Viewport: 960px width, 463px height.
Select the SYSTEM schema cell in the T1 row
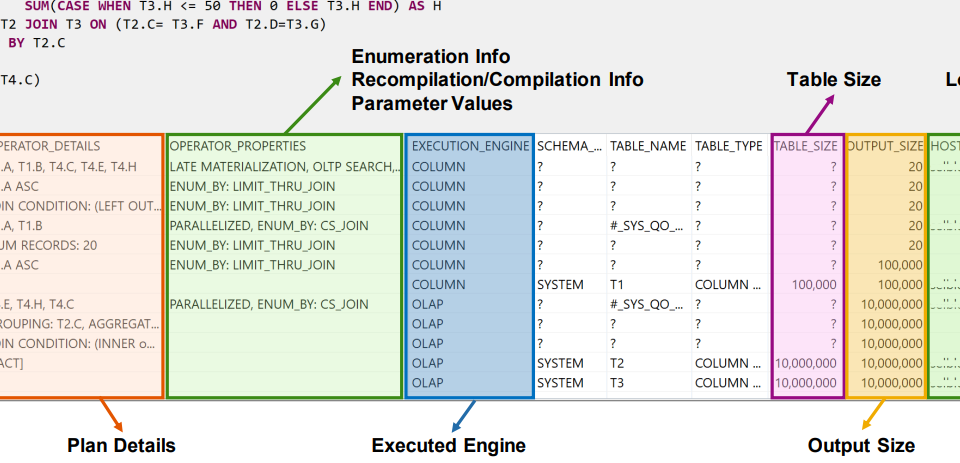tap(560, 285)
